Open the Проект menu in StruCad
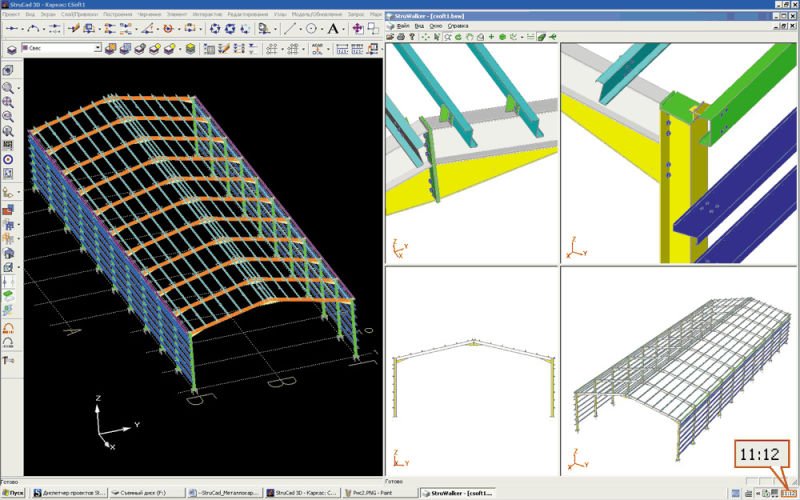The image size is (800, 500). click(12, 17)
